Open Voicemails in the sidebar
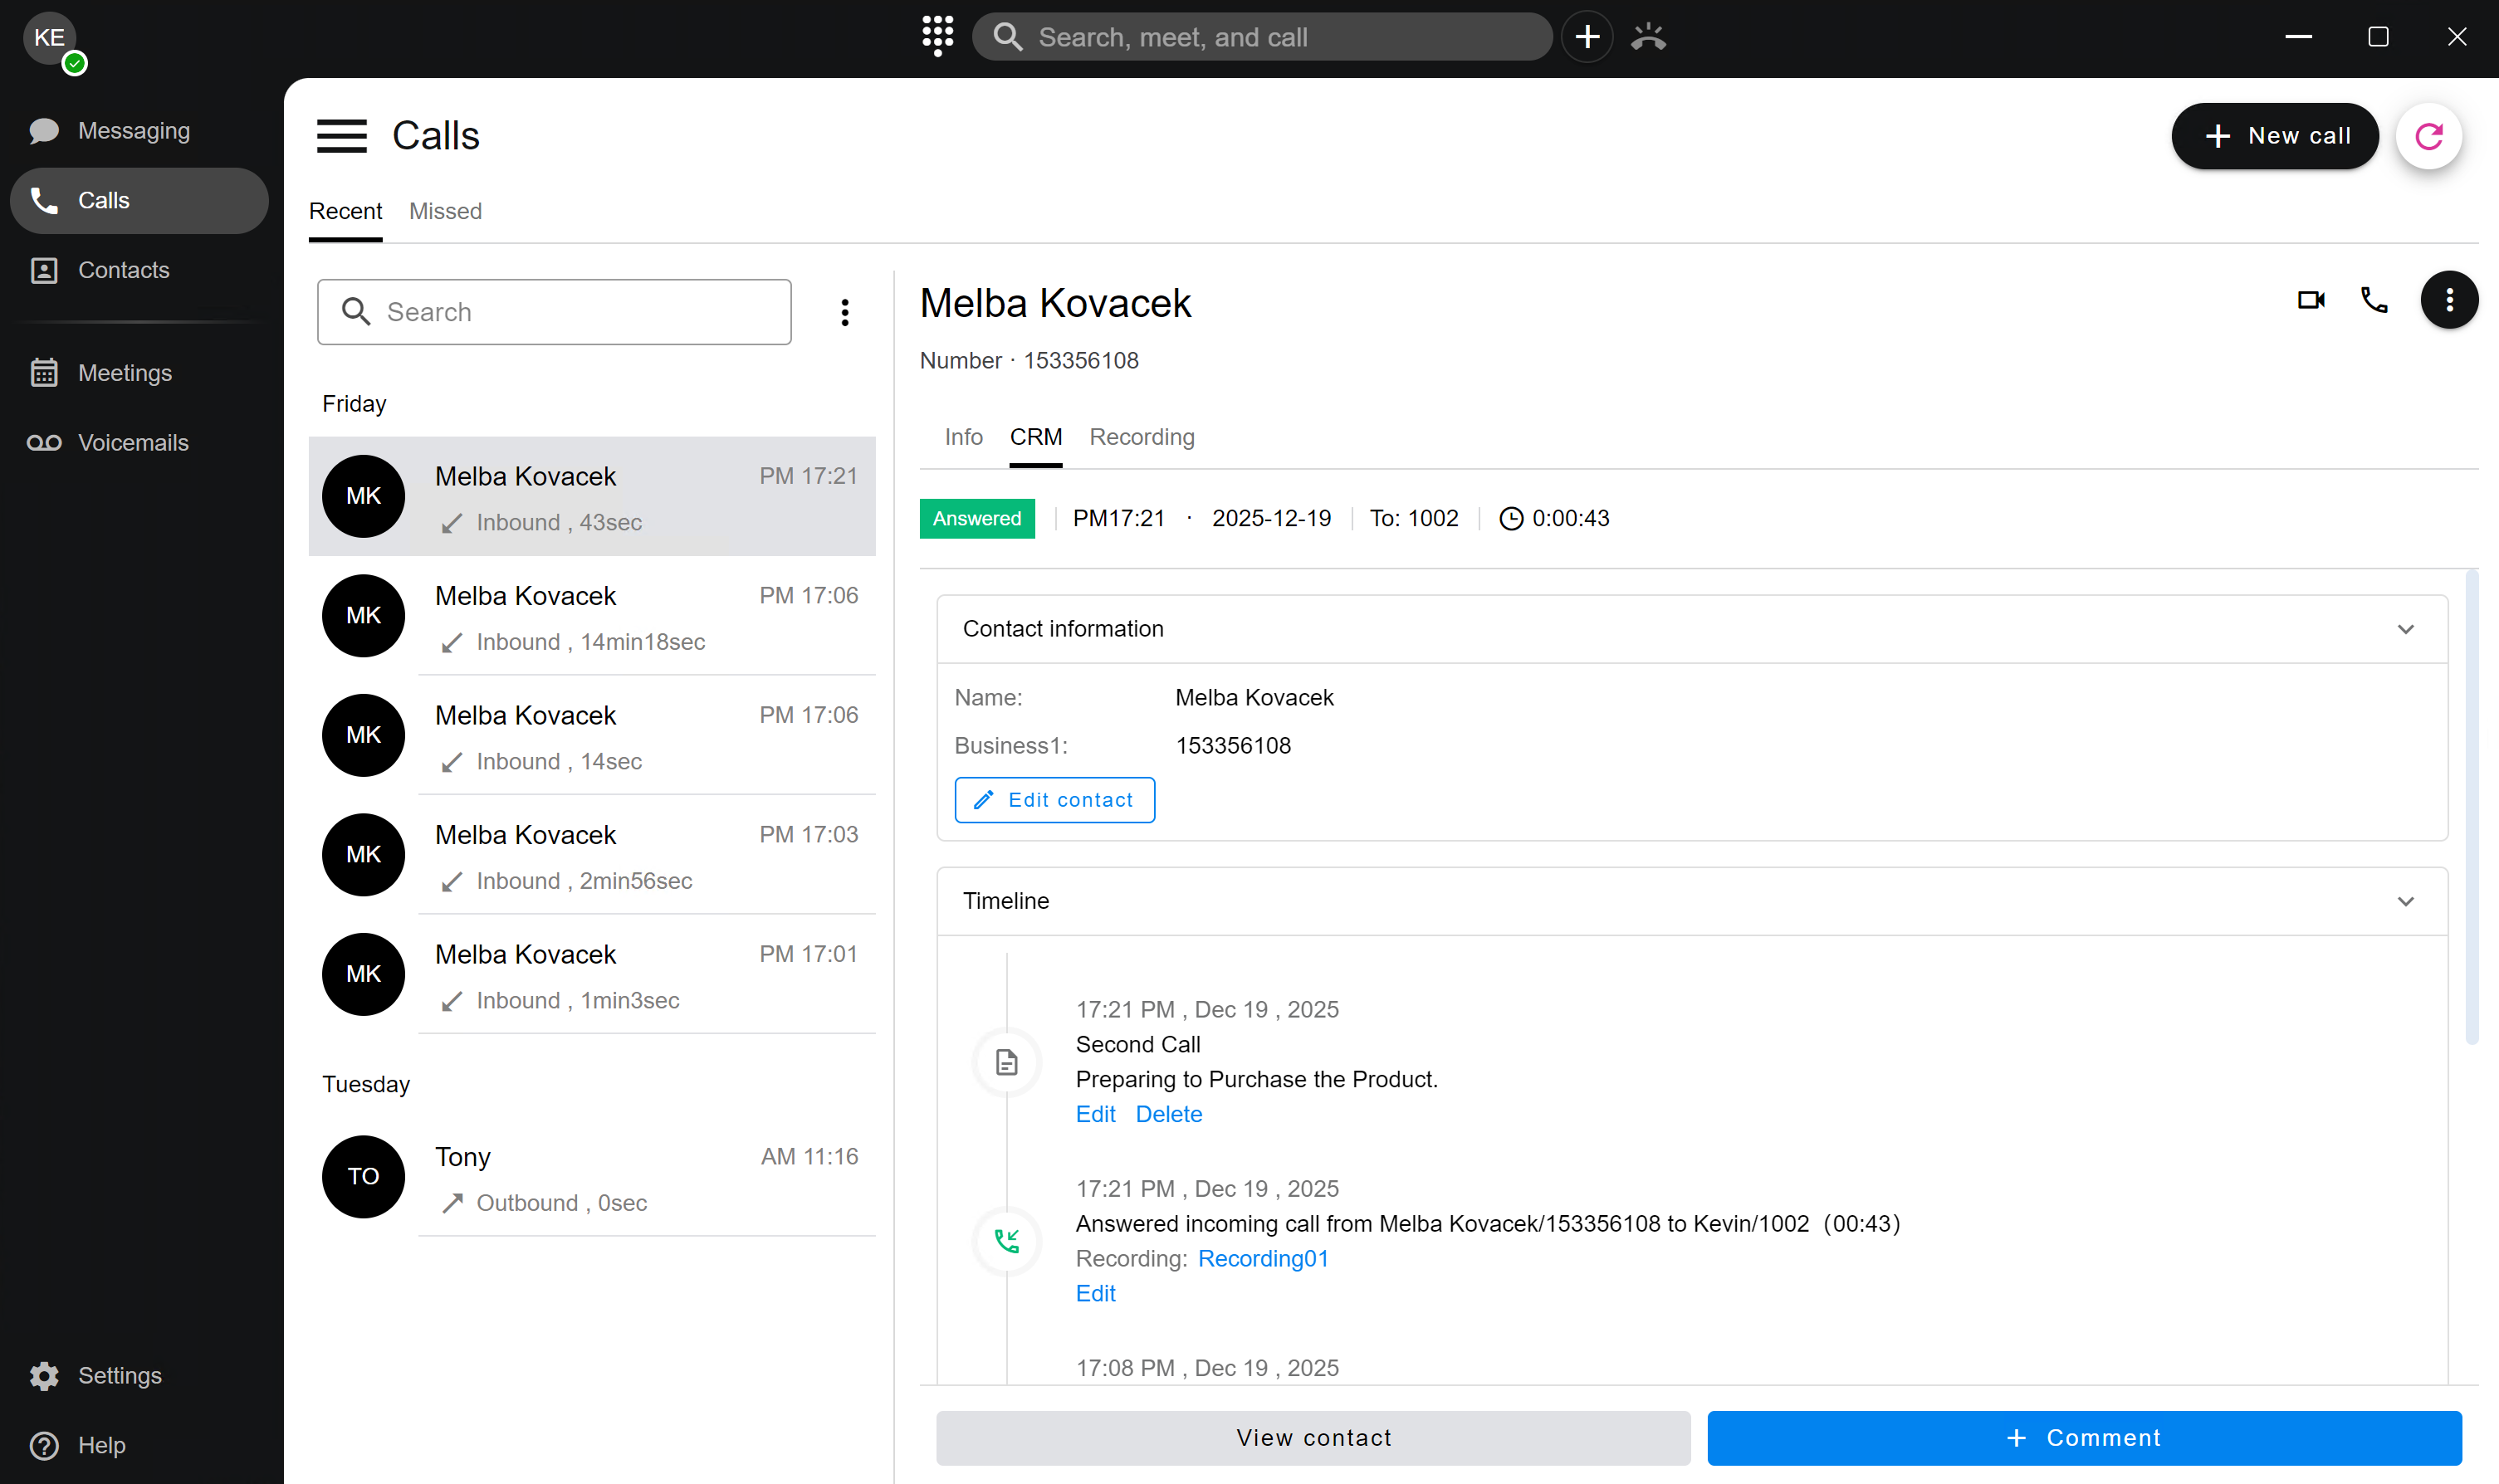2499x1484 pixels. [133, 442]
